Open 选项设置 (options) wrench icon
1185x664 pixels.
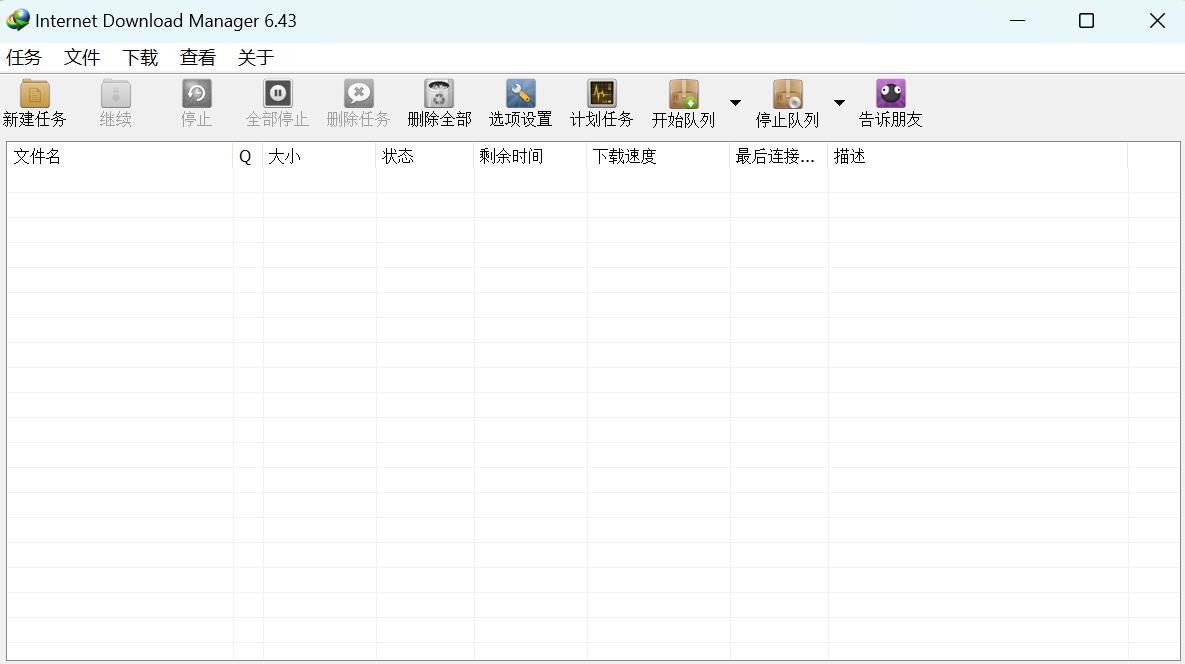521,94
